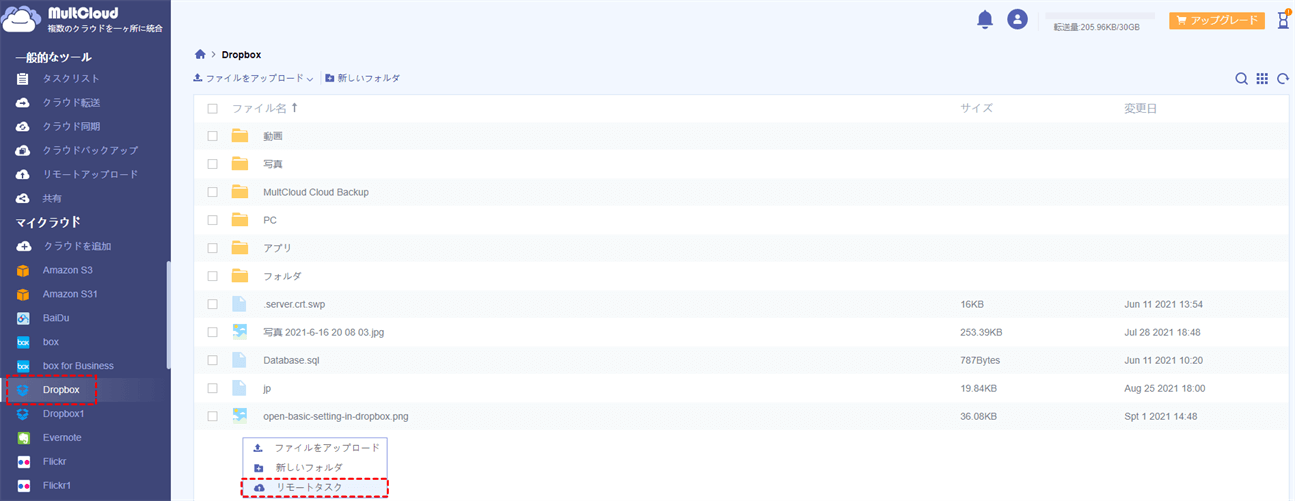Click the transfer quota progress bar
Viewport: 1295px width, 501px height.
click(x=1100, y=16)
